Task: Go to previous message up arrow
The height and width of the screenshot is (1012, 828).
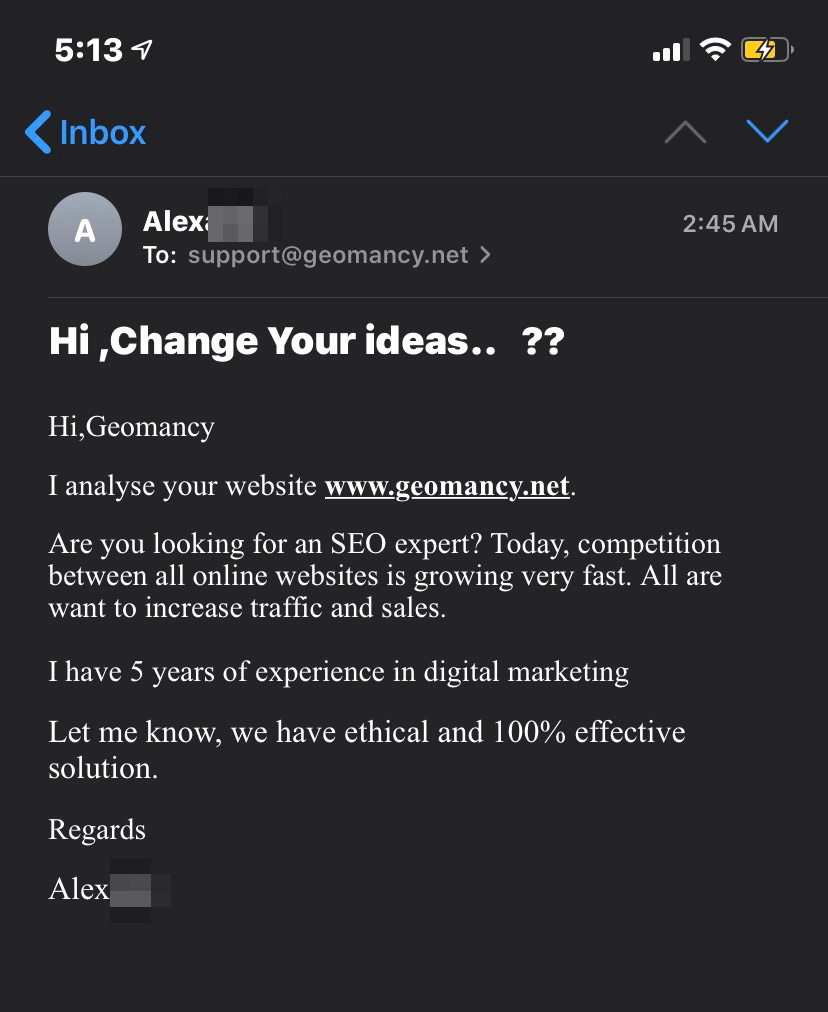Action: coord(685,132)
